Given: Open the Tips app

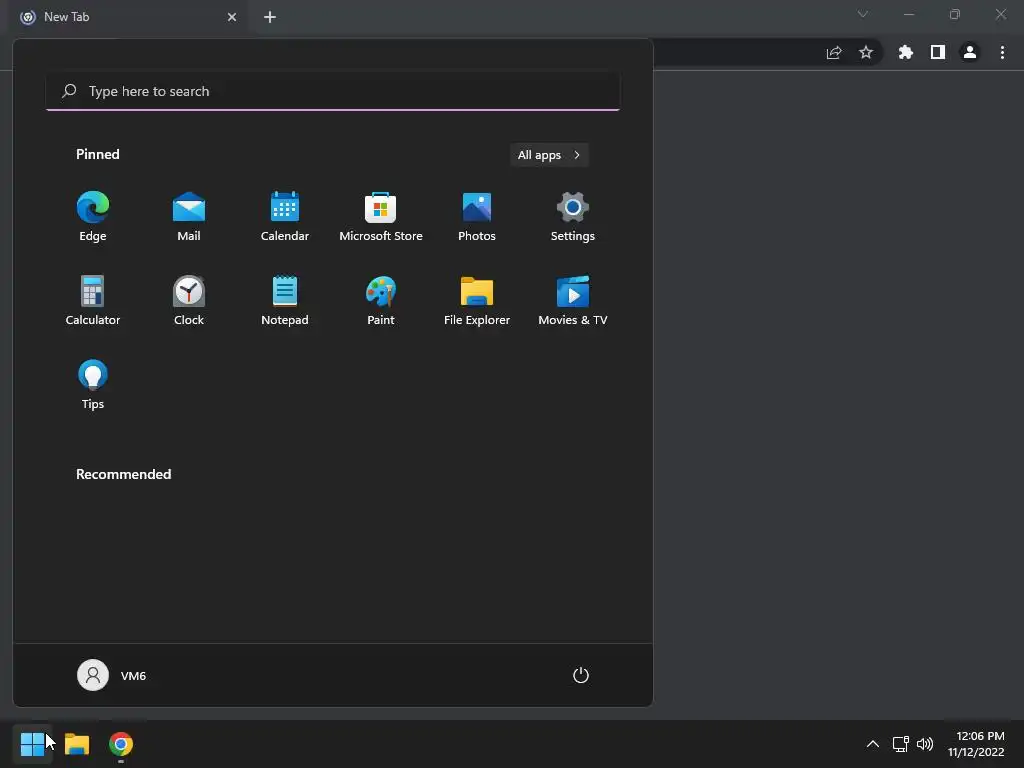Looking at the screenshot, I should 93,385.
